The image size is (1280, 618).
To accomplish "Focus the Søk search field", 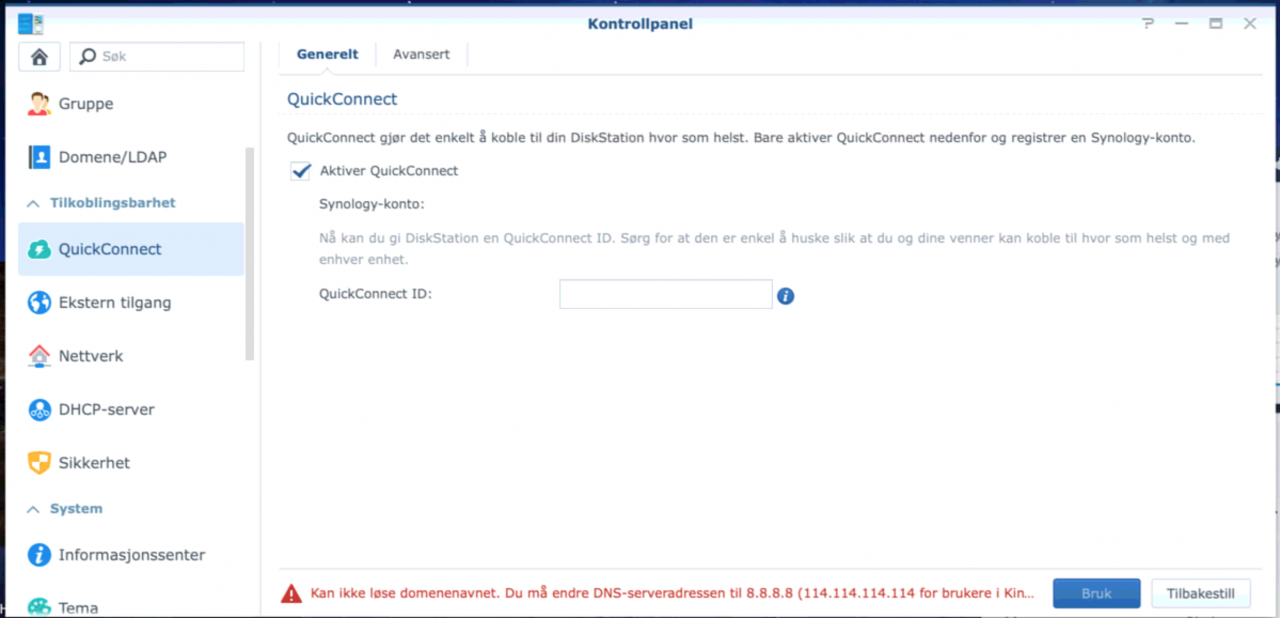I will coord(157,57).
